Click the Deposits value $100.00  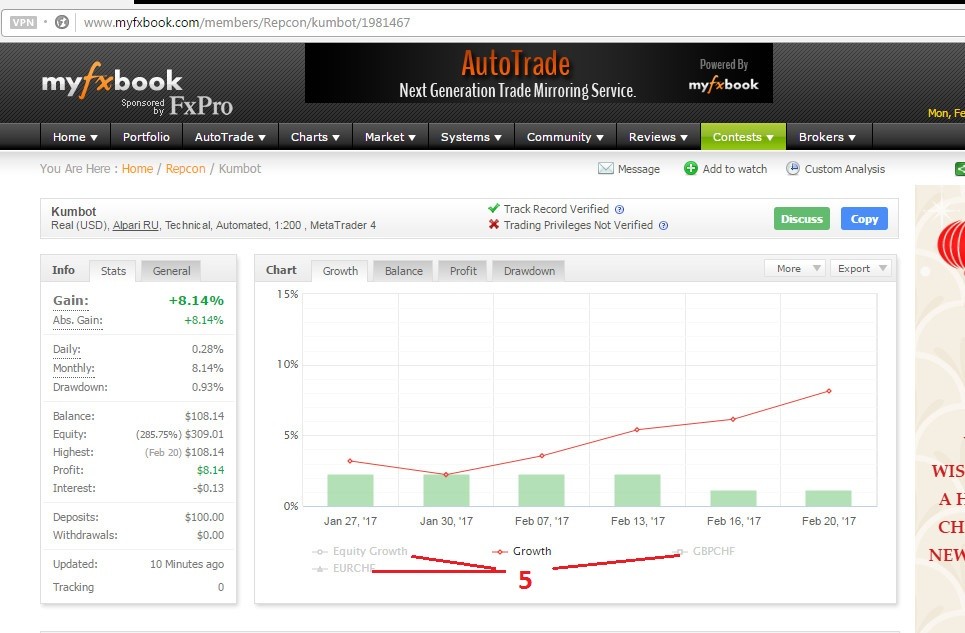click(x=204, y=517)
